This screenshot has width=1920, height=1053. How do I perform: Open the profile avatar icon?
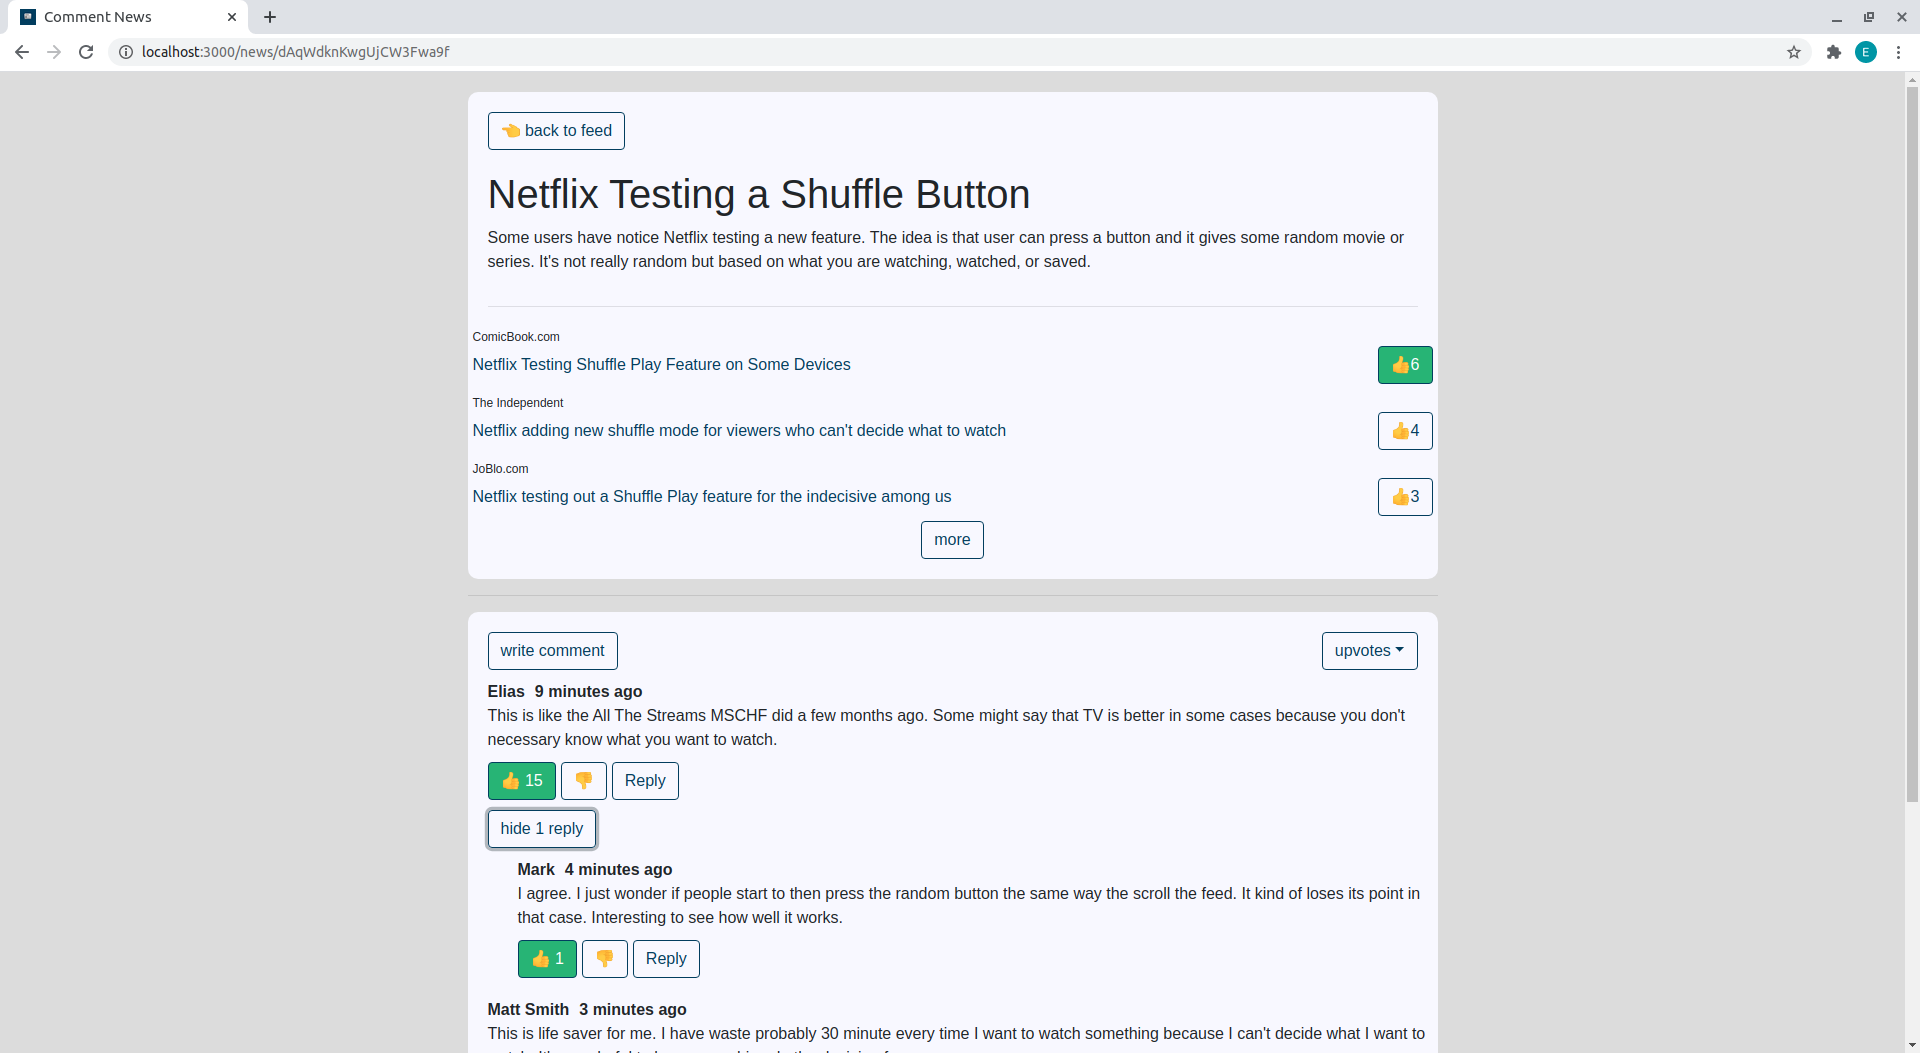click(x=1866, y=52)
